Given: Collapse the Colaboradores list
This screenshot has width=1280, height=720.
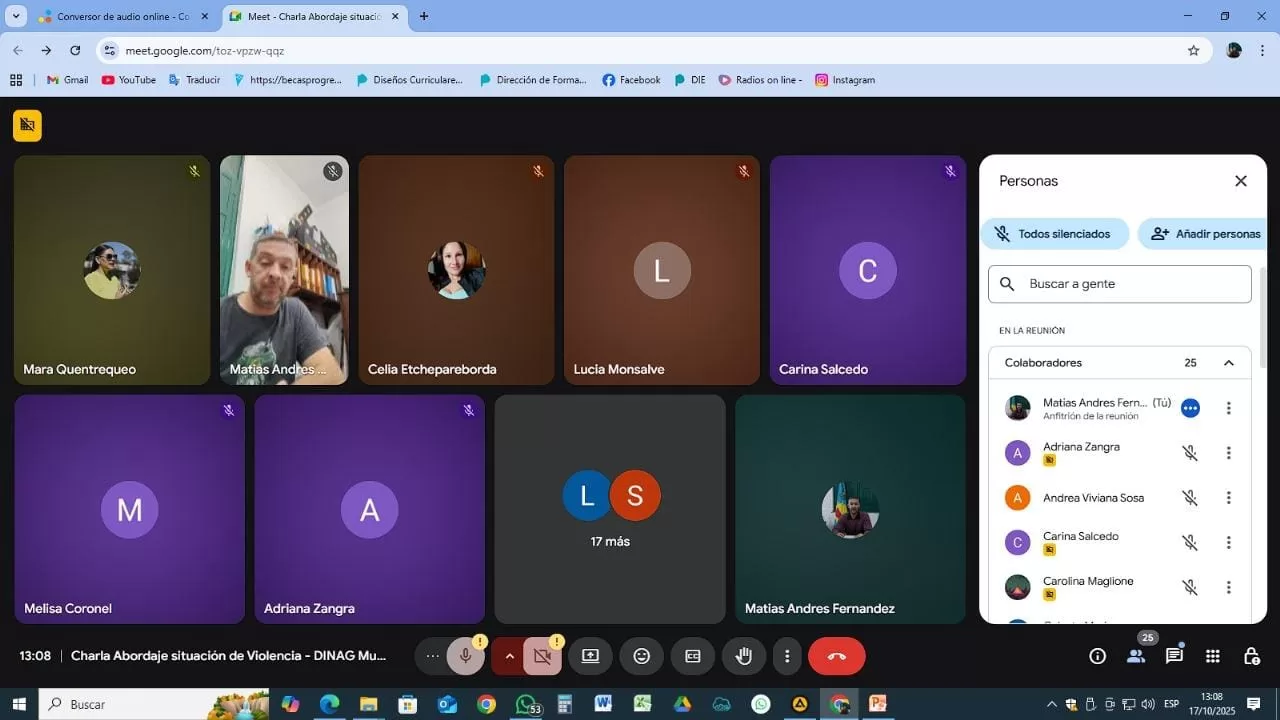Looking at the screenshot, I should pyautogui.click(x=1229, y=363).
